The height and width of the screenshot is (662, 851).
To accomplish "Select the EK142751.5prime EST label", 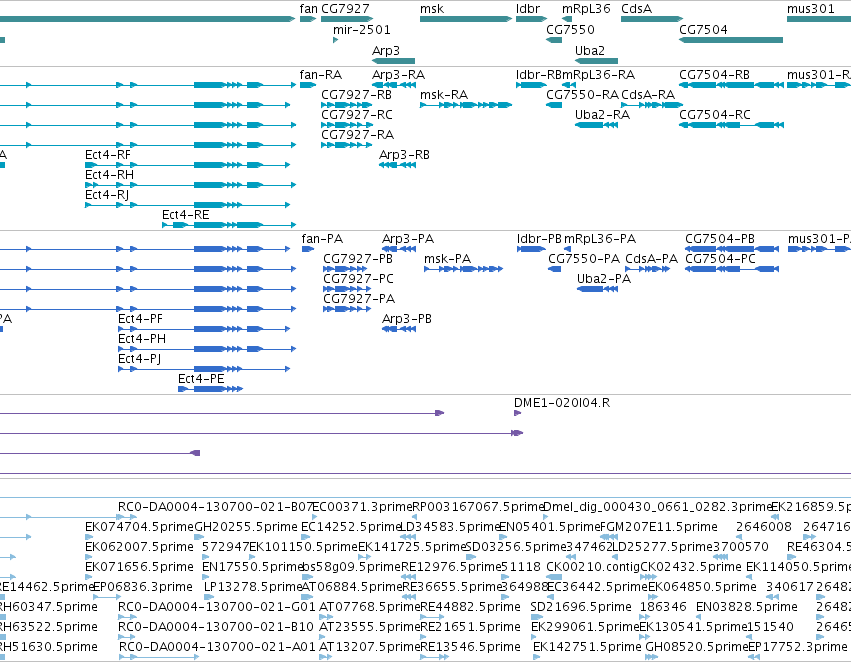I will click(587, 647).
